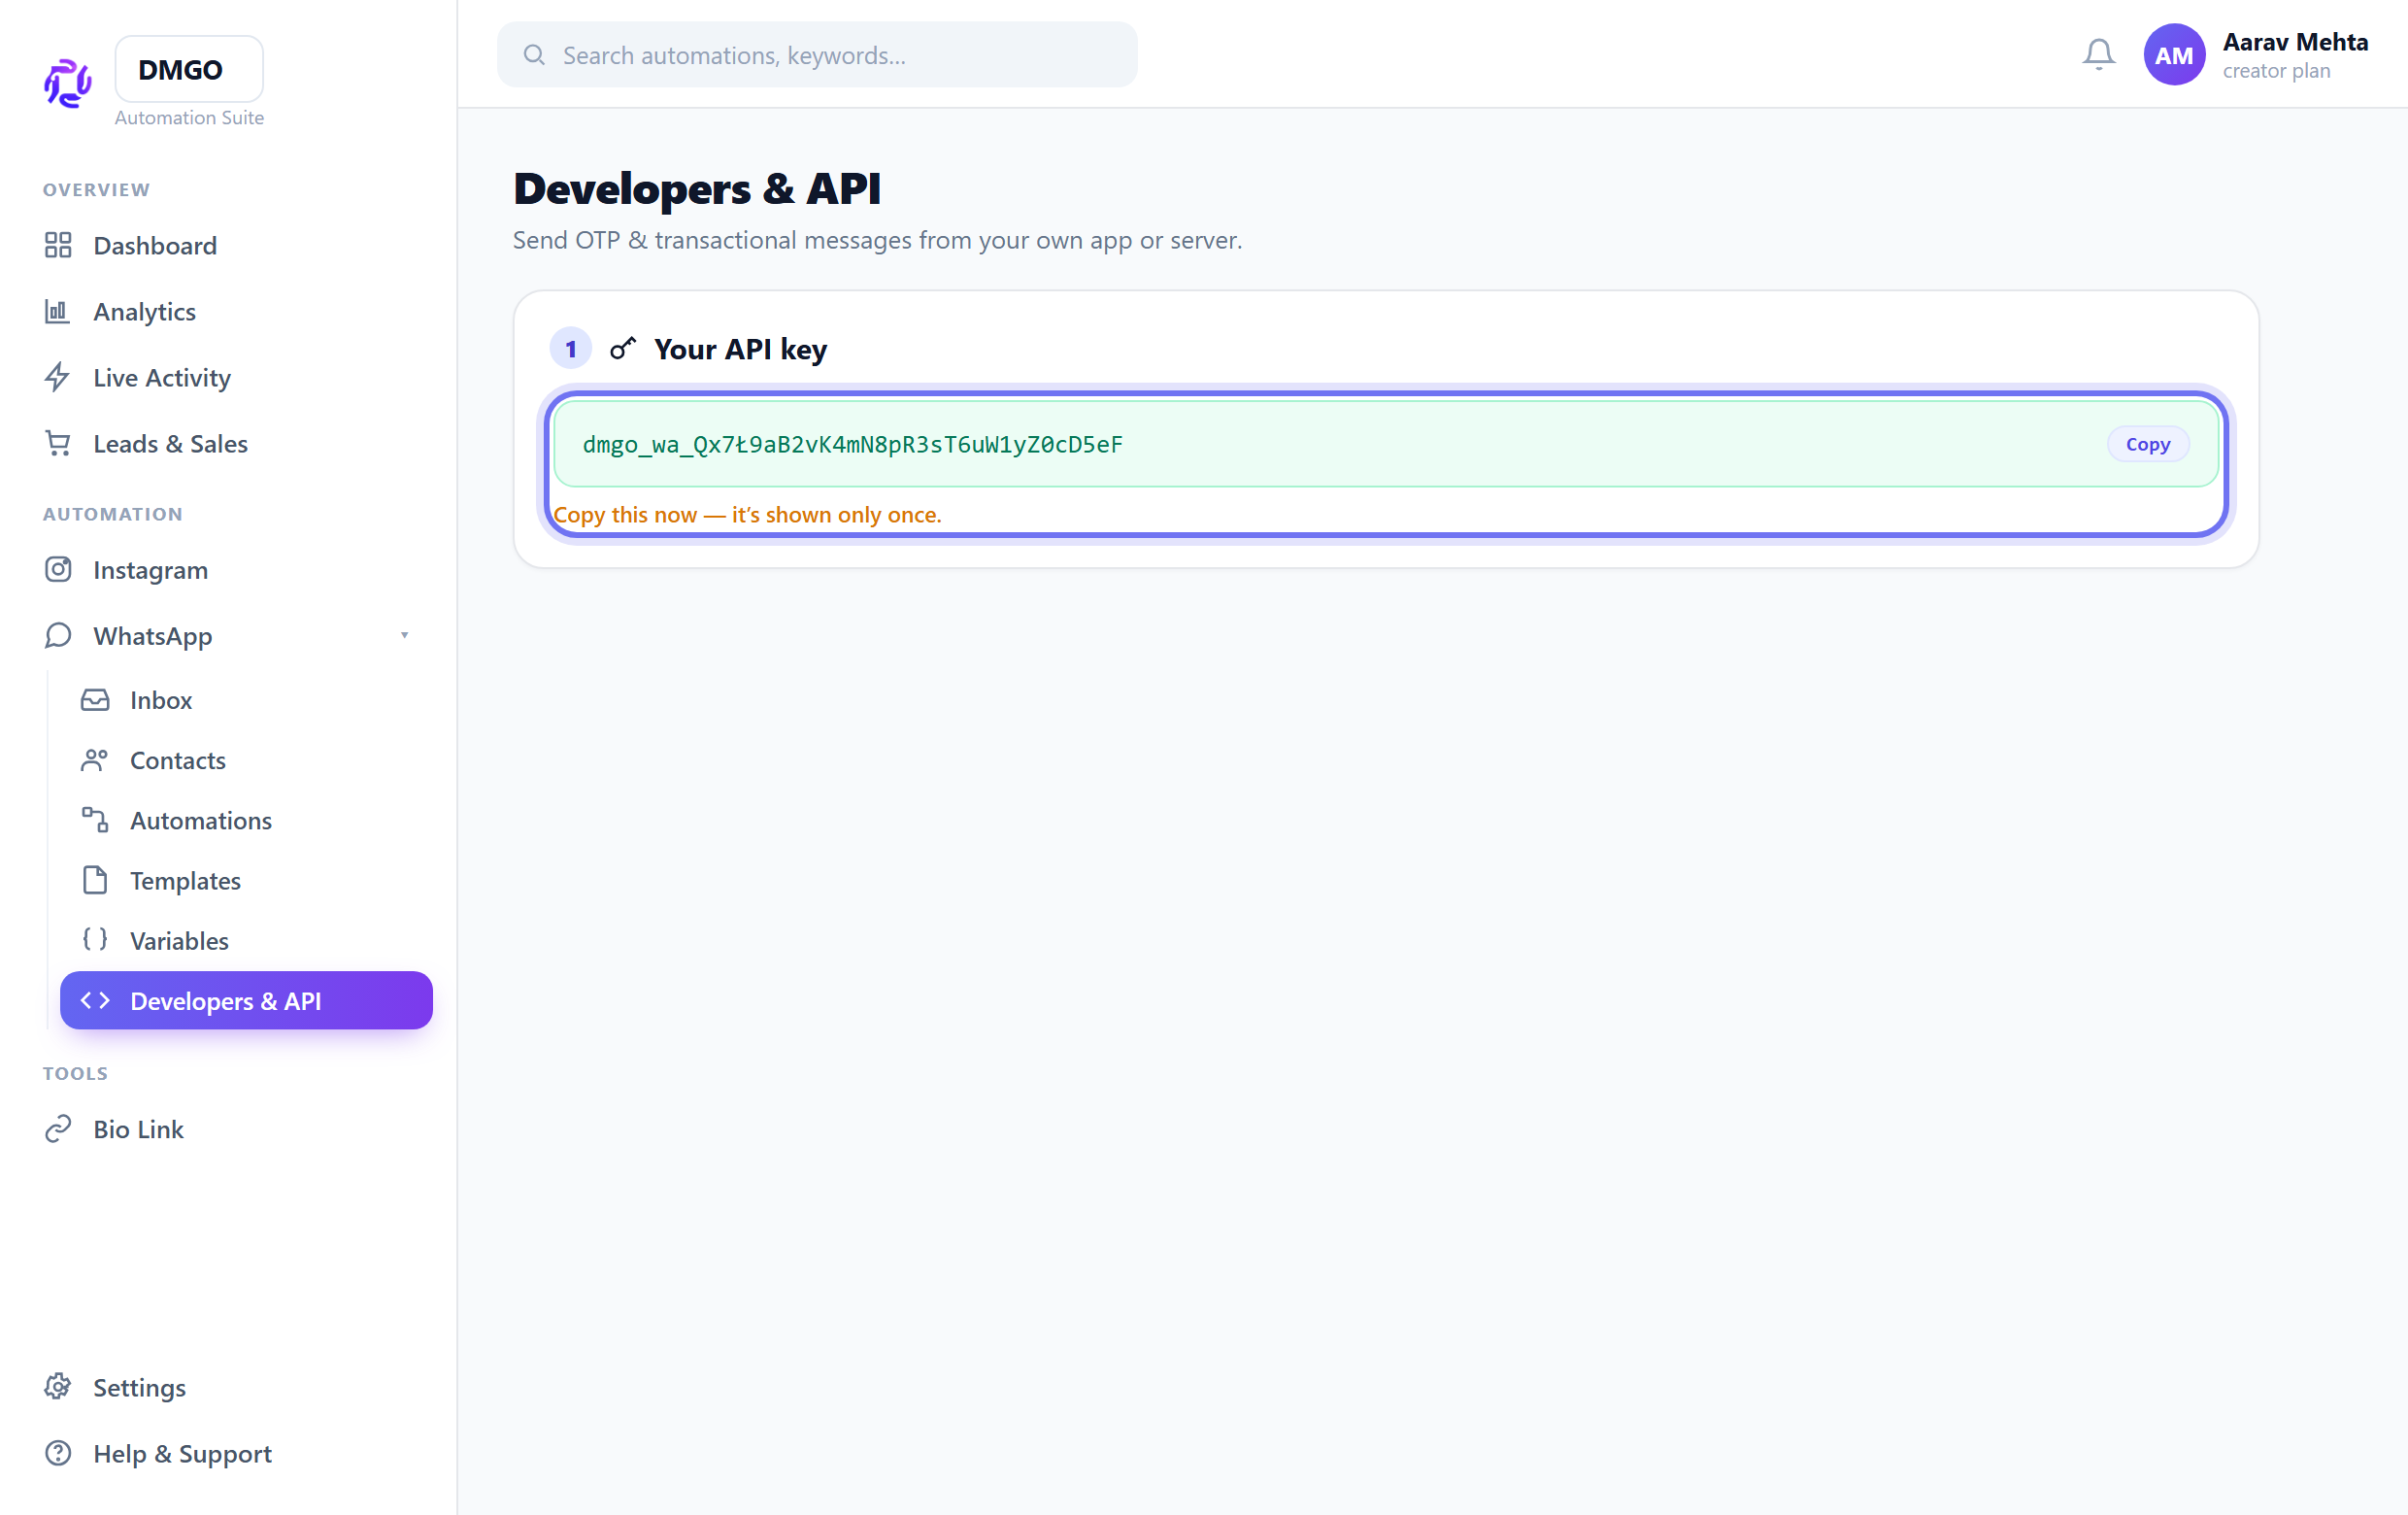This screenshot has height=1515, width=2408.
Task: Click the WhatsApp chat bubble icon
Action: click(58, 635)
